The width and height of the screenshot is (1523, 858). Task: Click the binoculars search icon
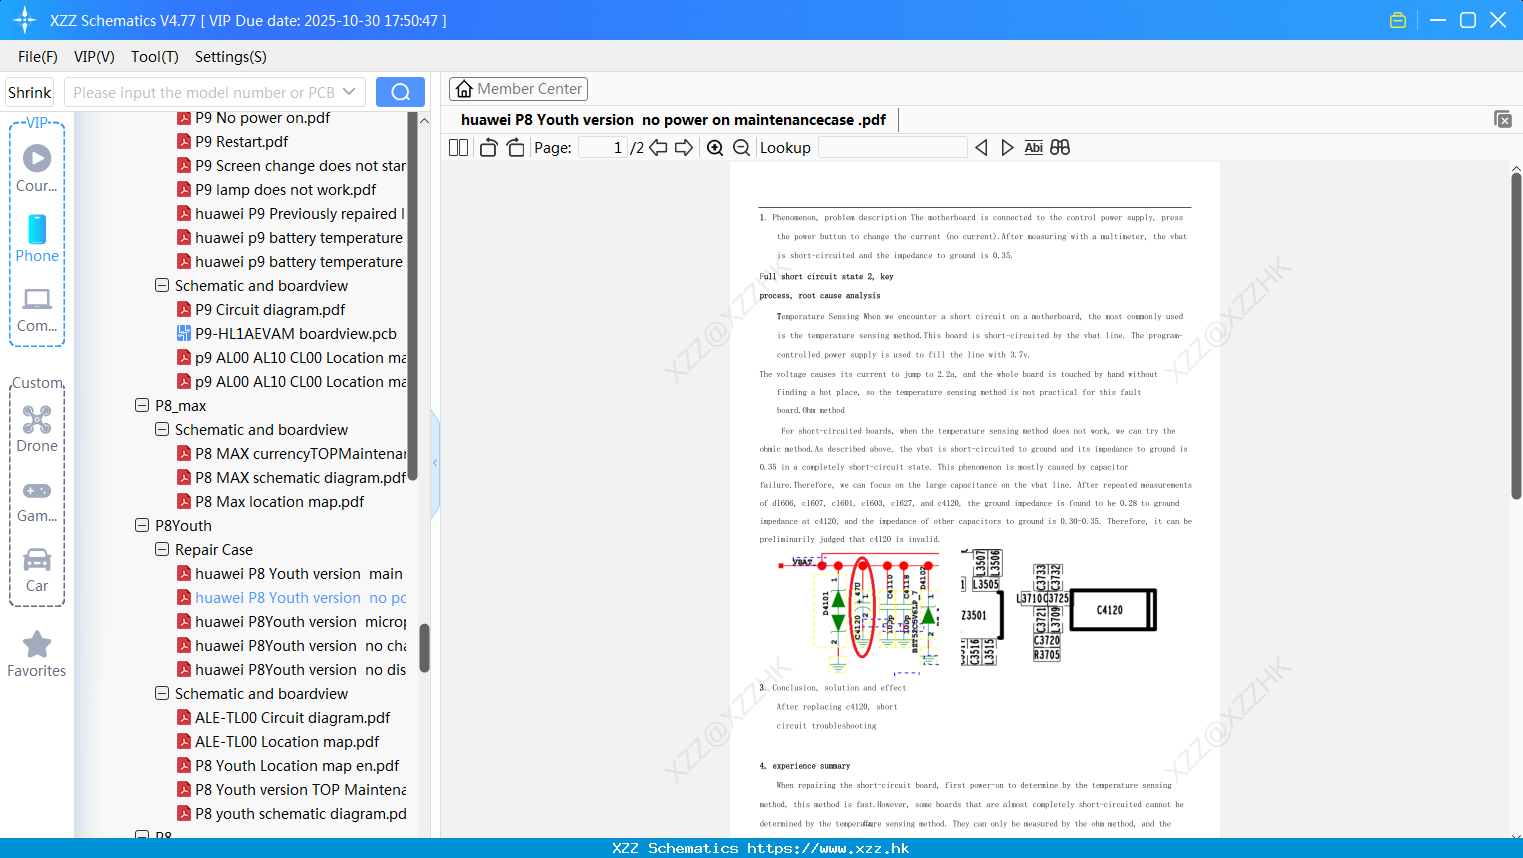(1060, 148)
